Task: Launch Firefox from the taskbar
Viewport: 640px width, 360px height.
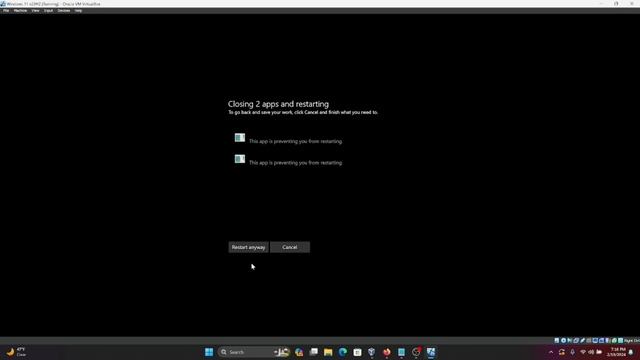Action: [x=387, y=352]
